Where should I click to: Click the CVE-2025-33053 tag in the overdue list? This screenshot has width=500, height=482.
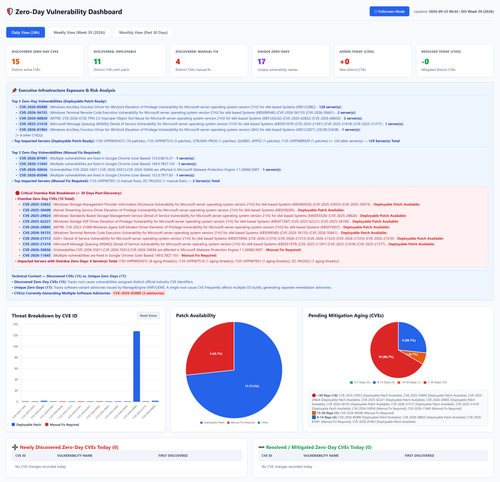point(37,204)
